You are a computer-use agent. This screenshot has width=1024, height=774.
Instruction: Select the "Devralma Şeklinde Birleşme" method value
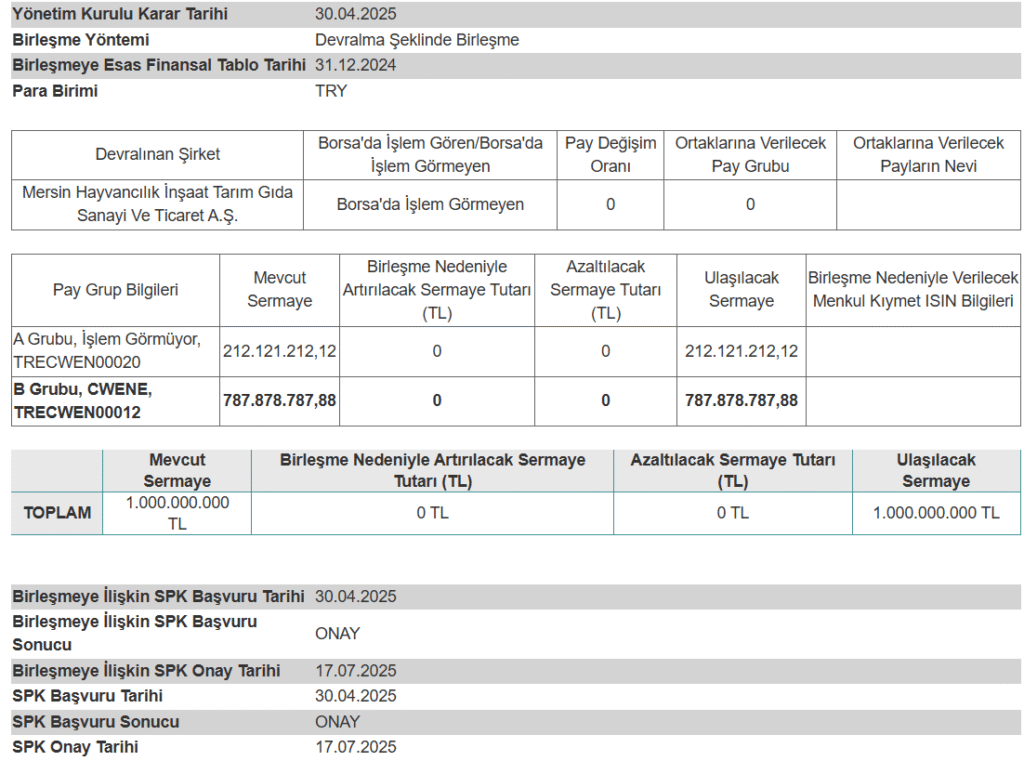click(x=416, y=40)
